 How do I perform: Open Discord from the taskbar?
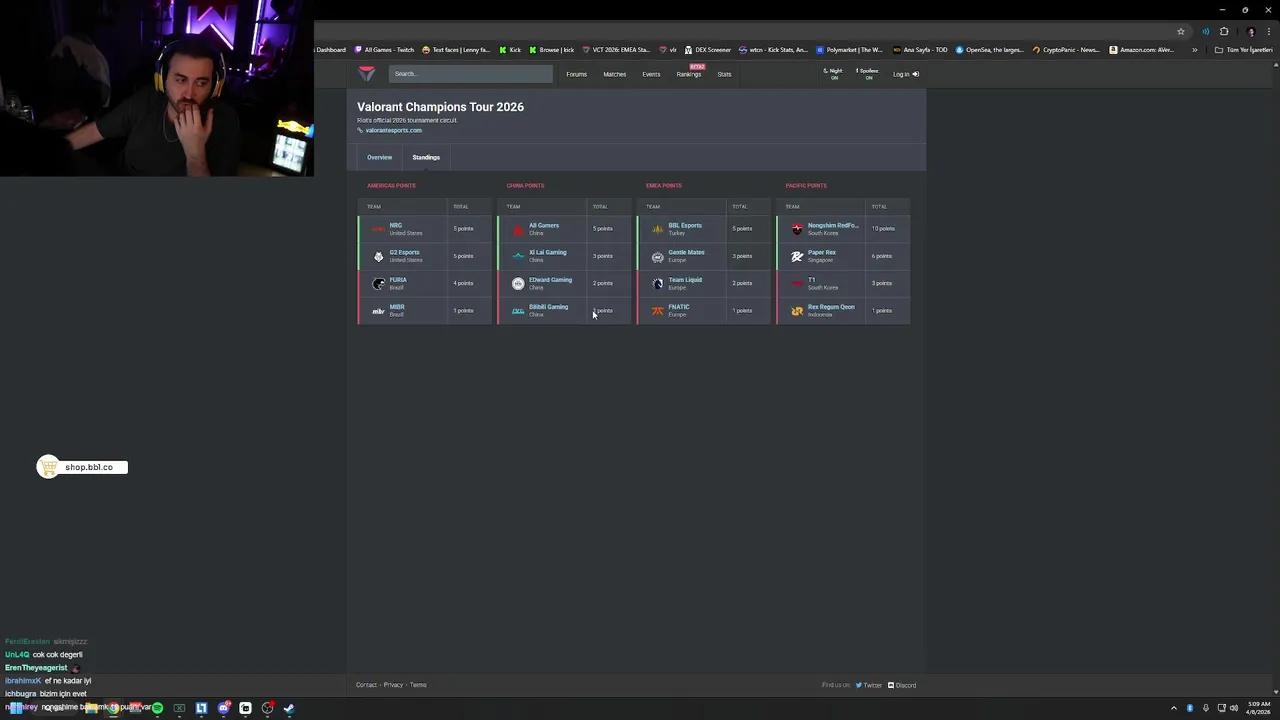(x=223, y=708)
